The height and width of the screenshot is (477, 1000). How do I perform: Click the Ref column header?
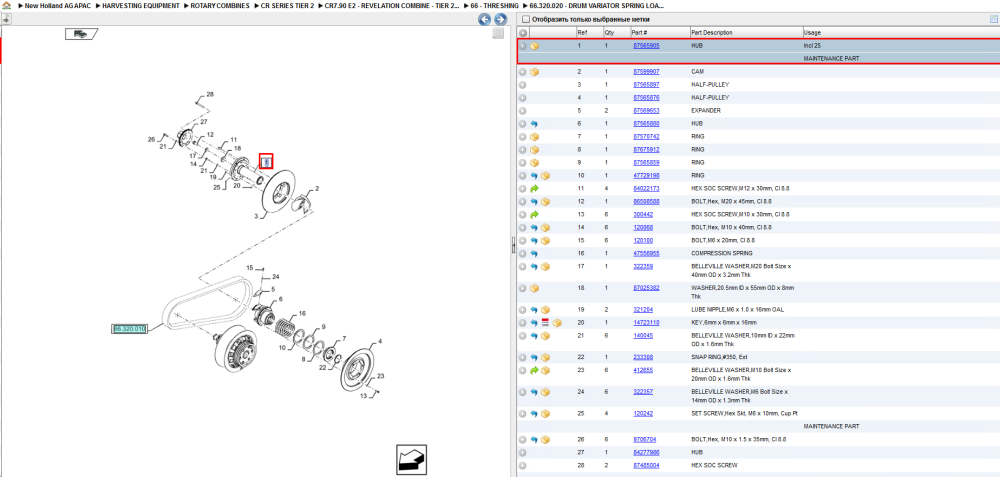click(x=582, y=33)
